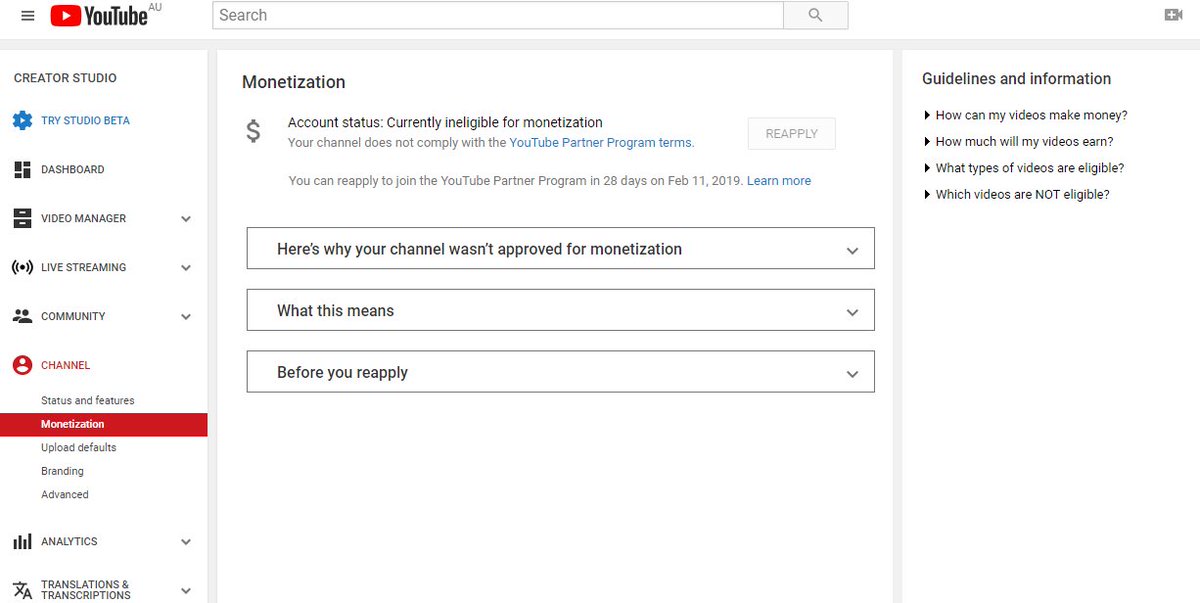Expand What types of videos are eligible
Image resolution: width=1200 pixels, height=603 pixels.
[x=1024, y=168]
